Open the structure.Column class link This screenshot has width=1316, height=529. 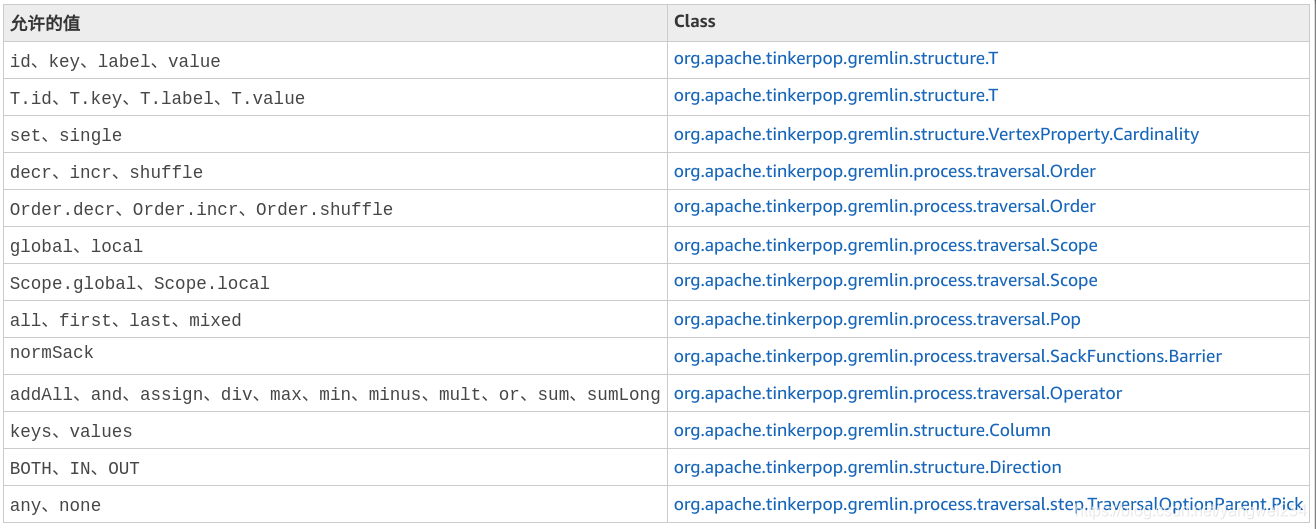(862, 431)
